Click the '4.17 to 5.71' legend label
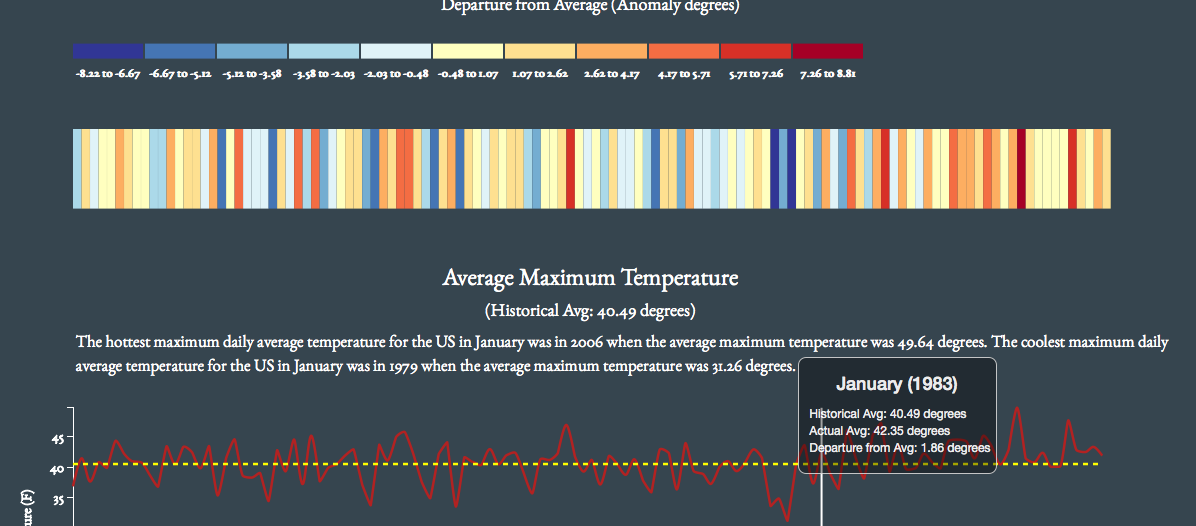Viewport: 1196px width, 526px height. [x=684, y=75]
